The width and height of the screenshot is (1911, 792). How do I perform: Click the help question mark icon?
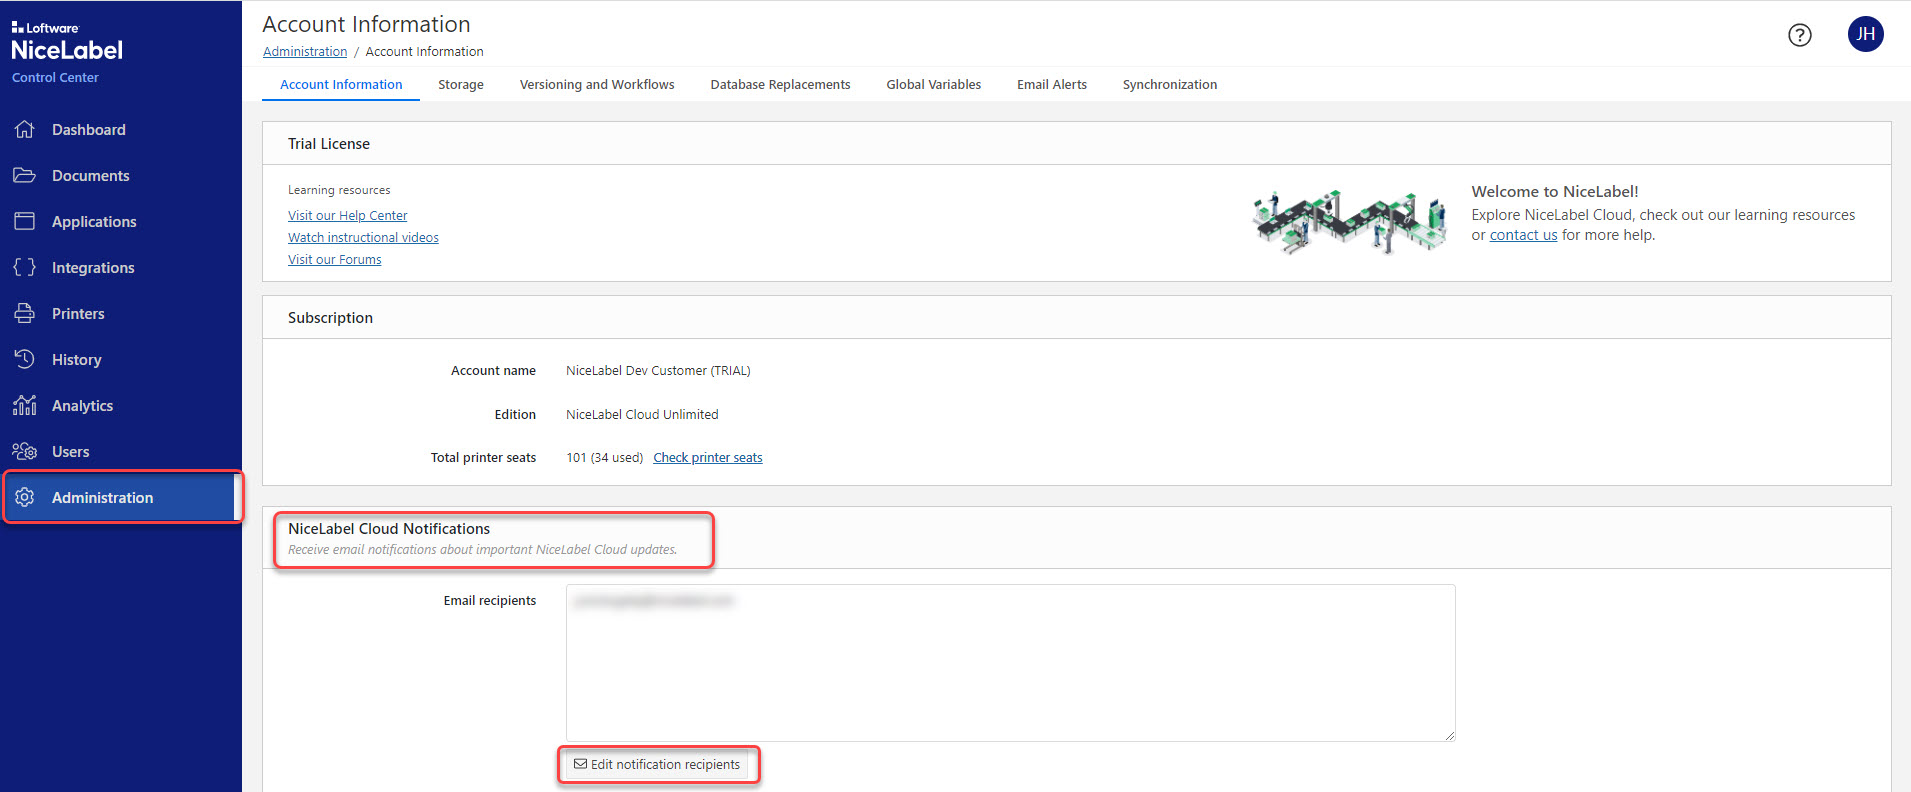1799,35
